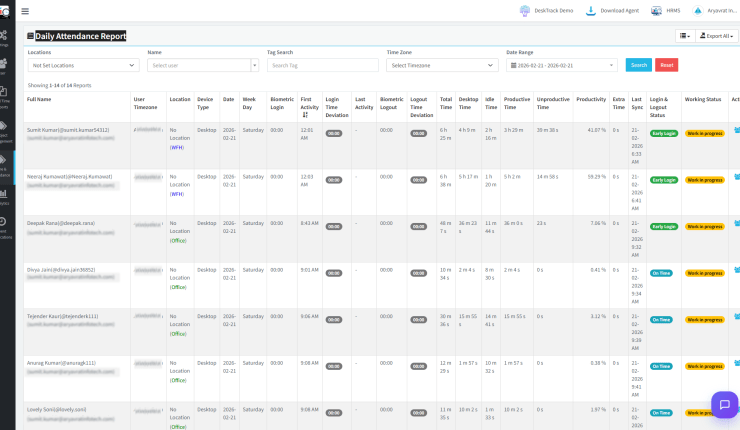Open Project Management in the left sidebar
Viewport: 740px width, 430px height.
(5, 130)
